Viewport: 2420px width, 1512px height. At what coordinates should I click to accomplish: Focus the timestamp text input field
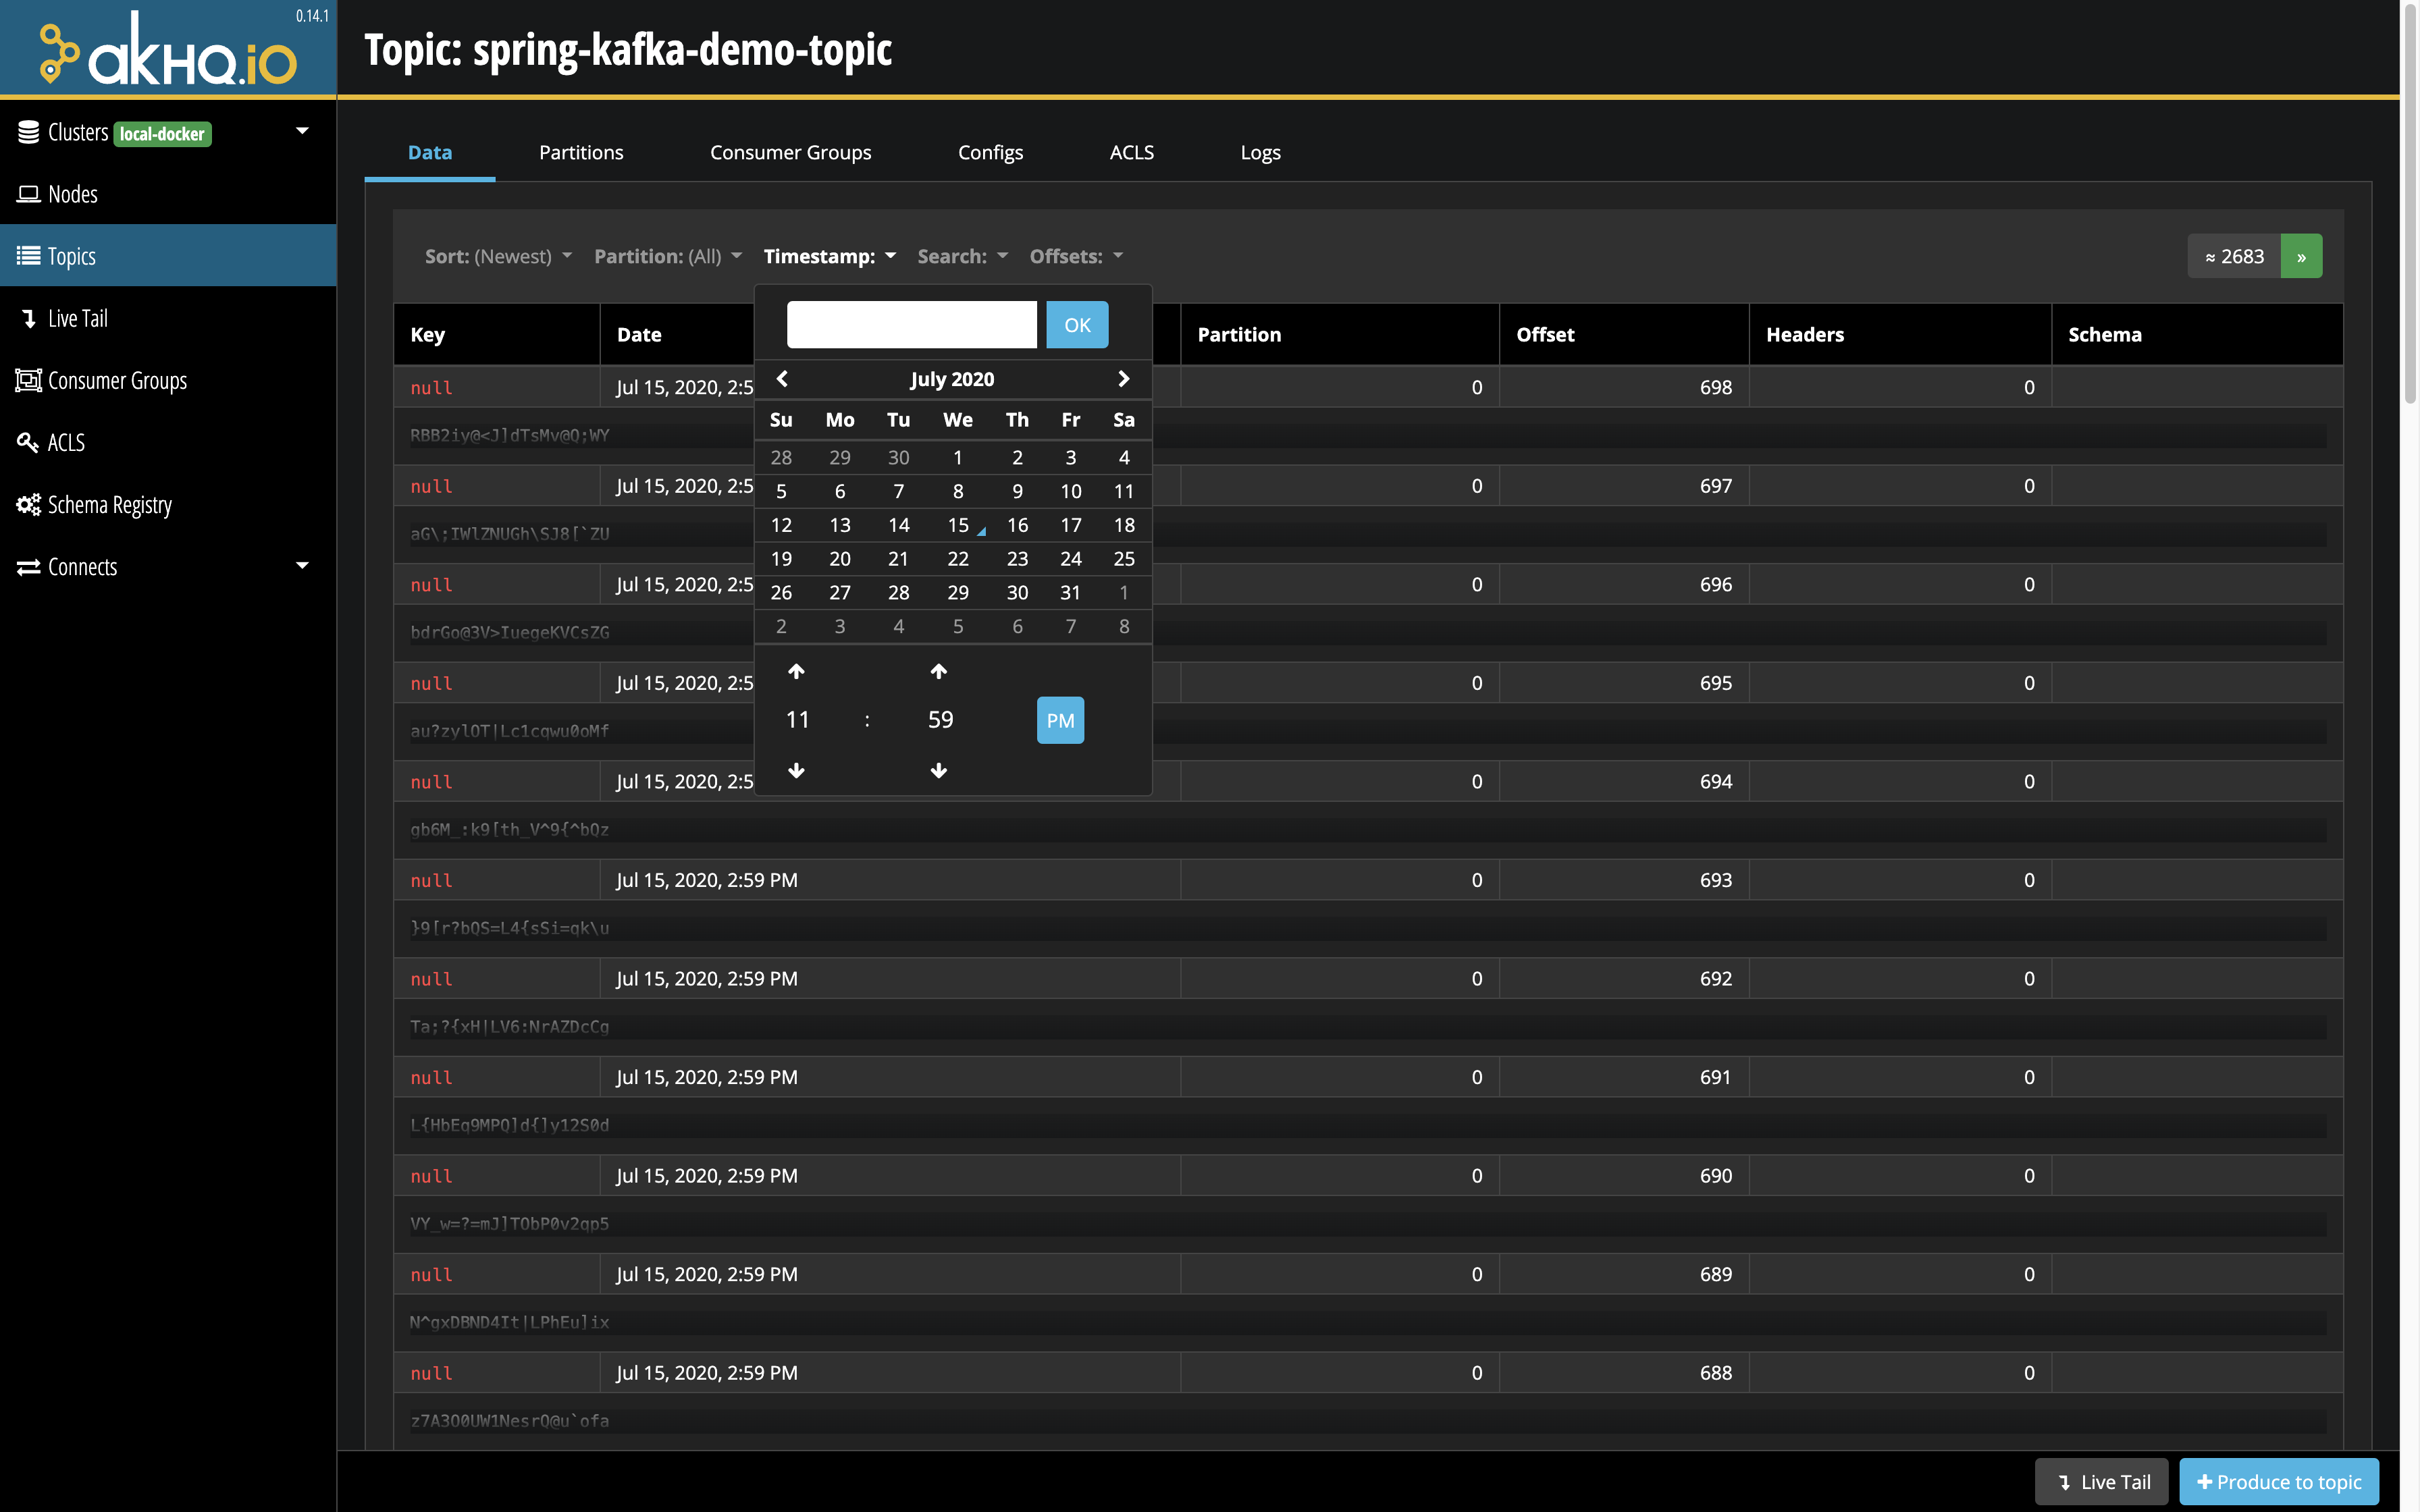click(911, 325)
